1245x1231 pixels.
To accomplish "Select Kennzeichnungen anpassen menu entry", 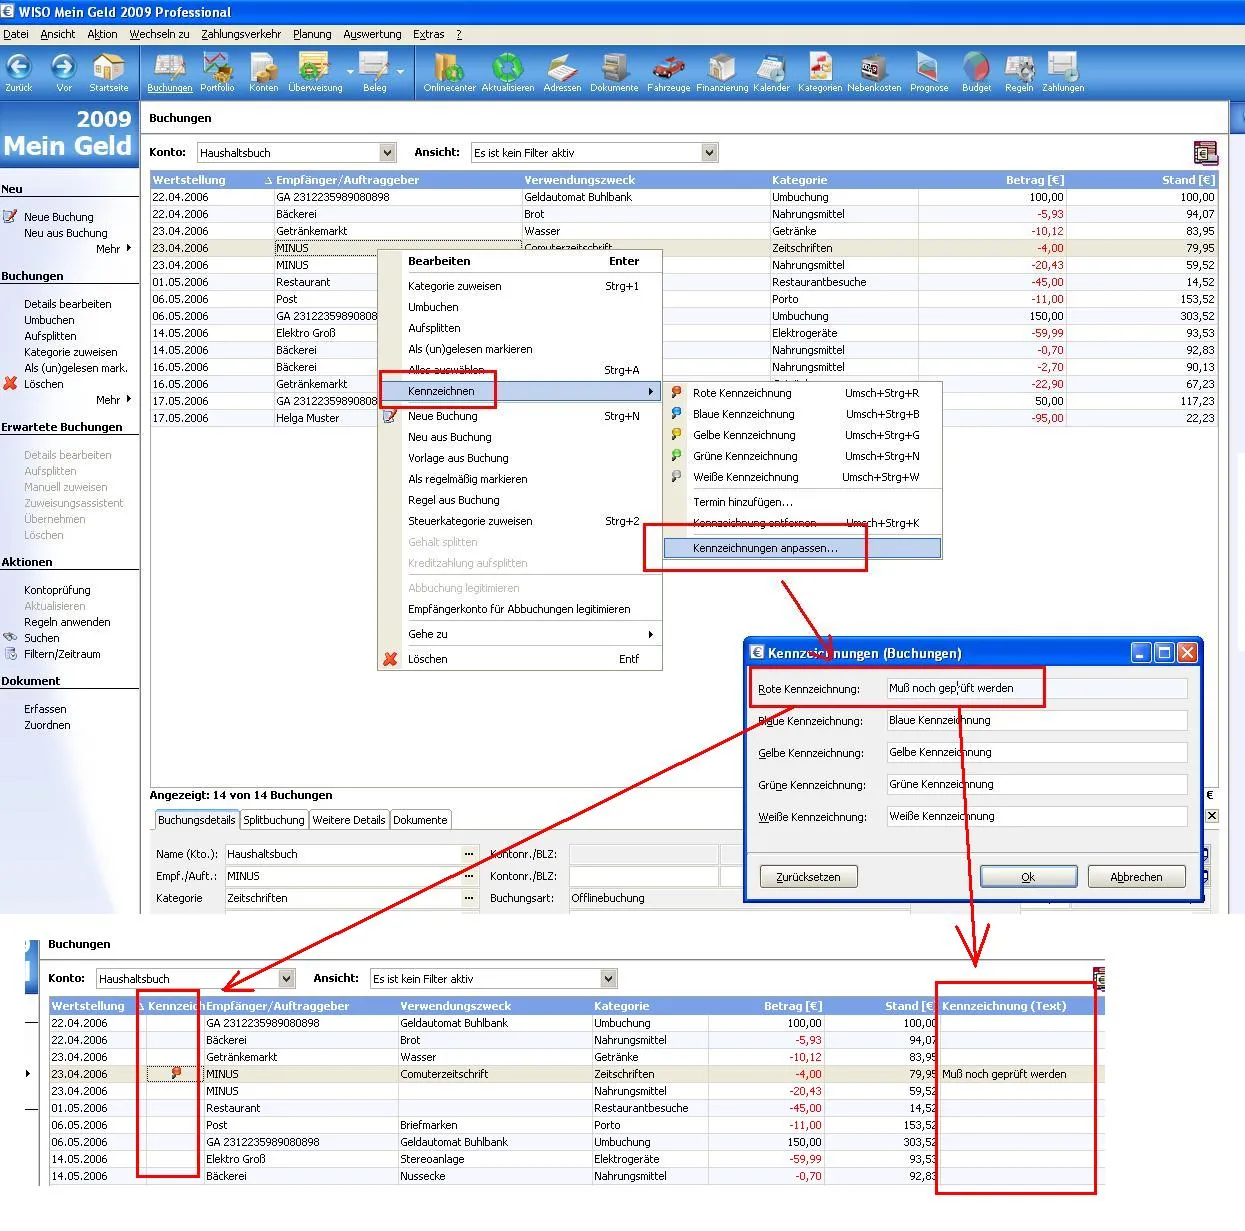I will coord(765,548).
